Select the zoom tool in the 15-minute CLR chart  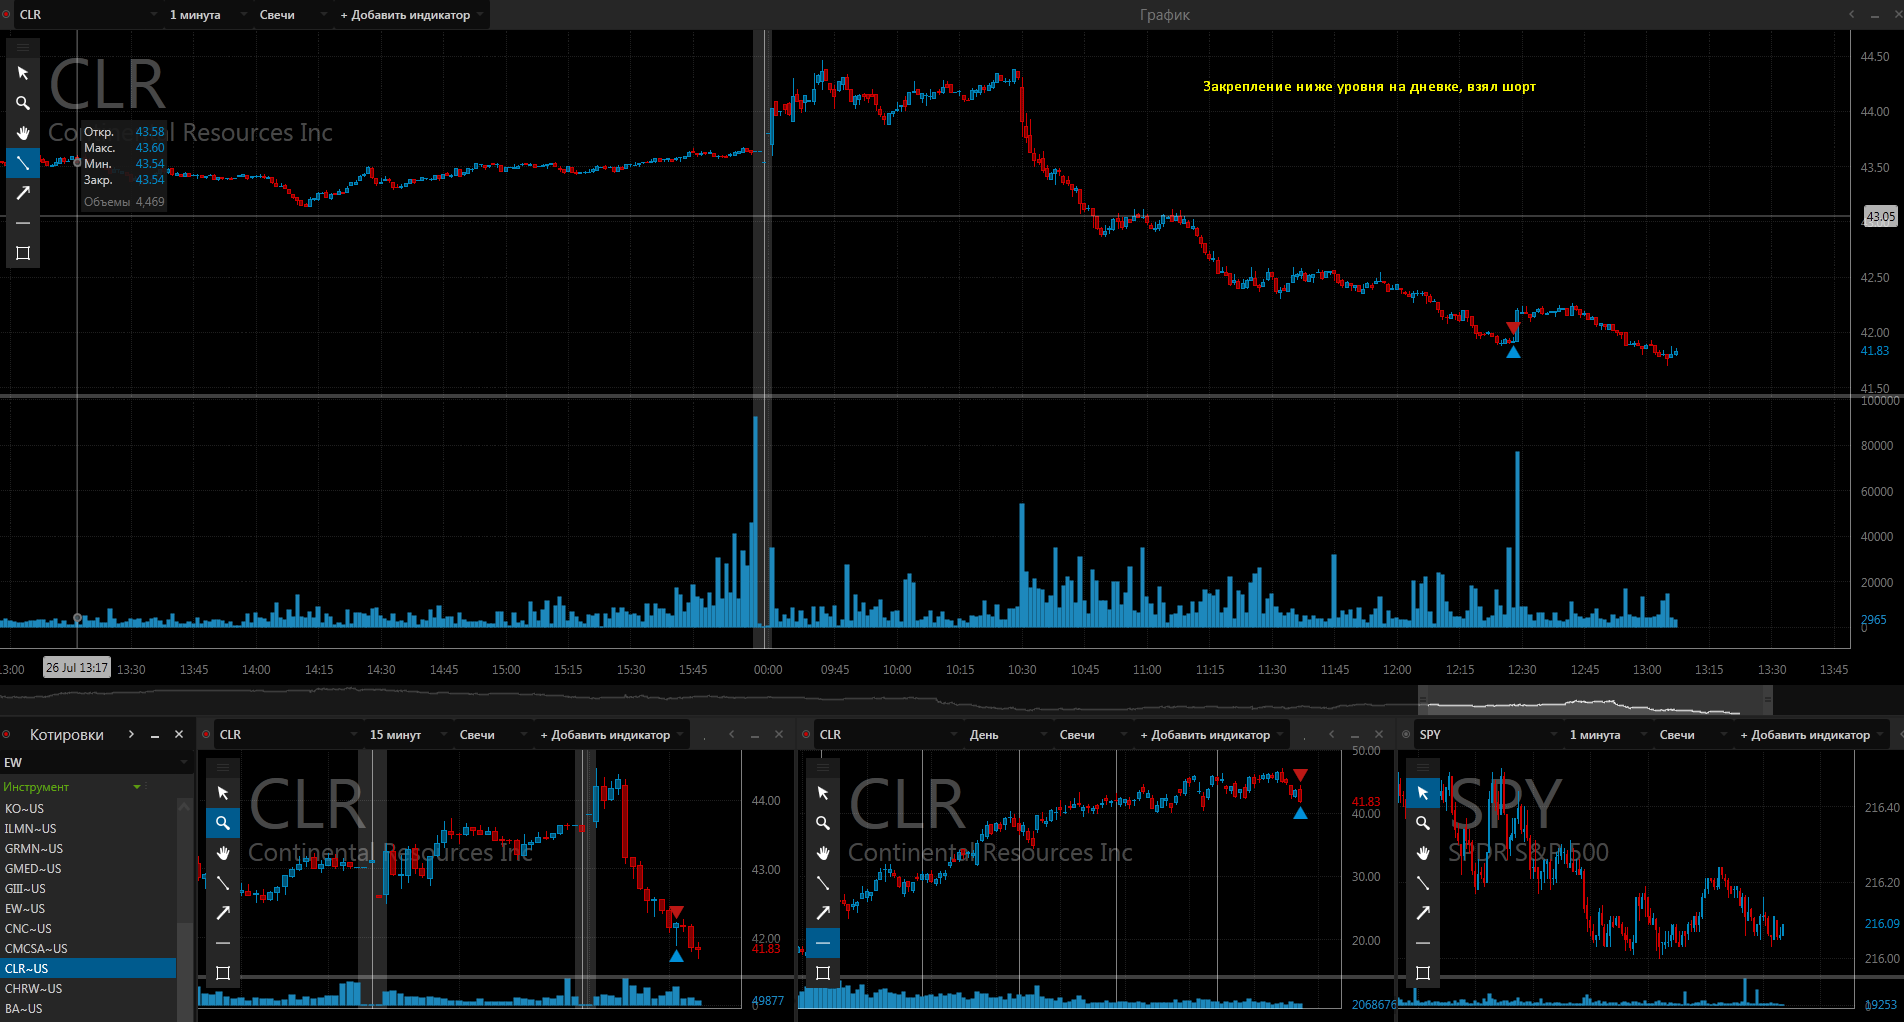[x=223, y=823]
